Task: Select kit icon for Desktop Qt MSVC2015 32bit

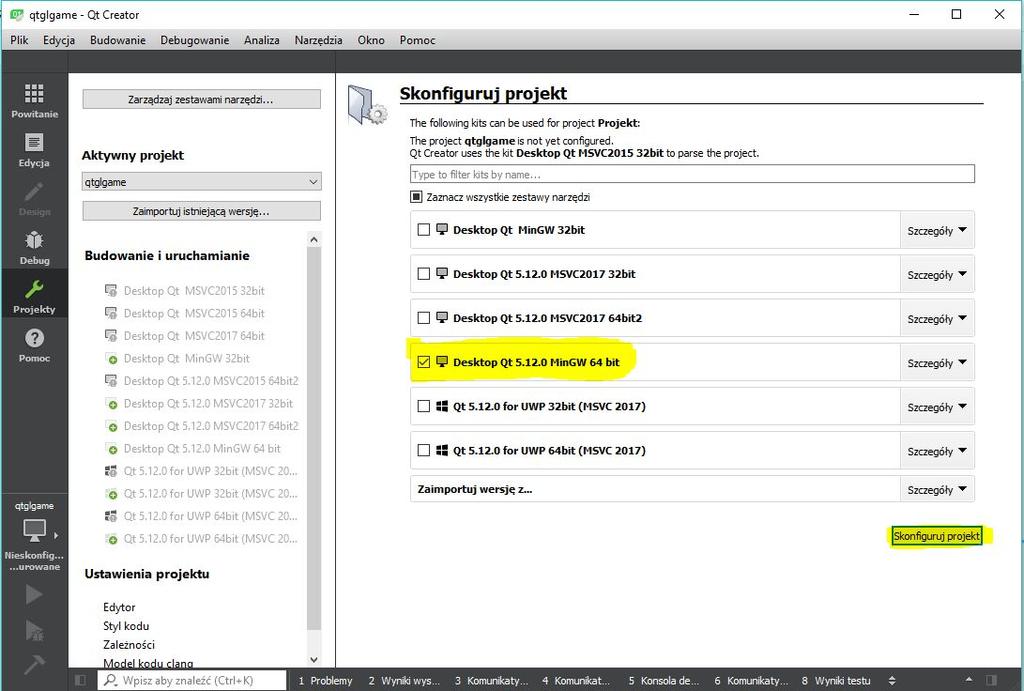Action: coord(111,291)
